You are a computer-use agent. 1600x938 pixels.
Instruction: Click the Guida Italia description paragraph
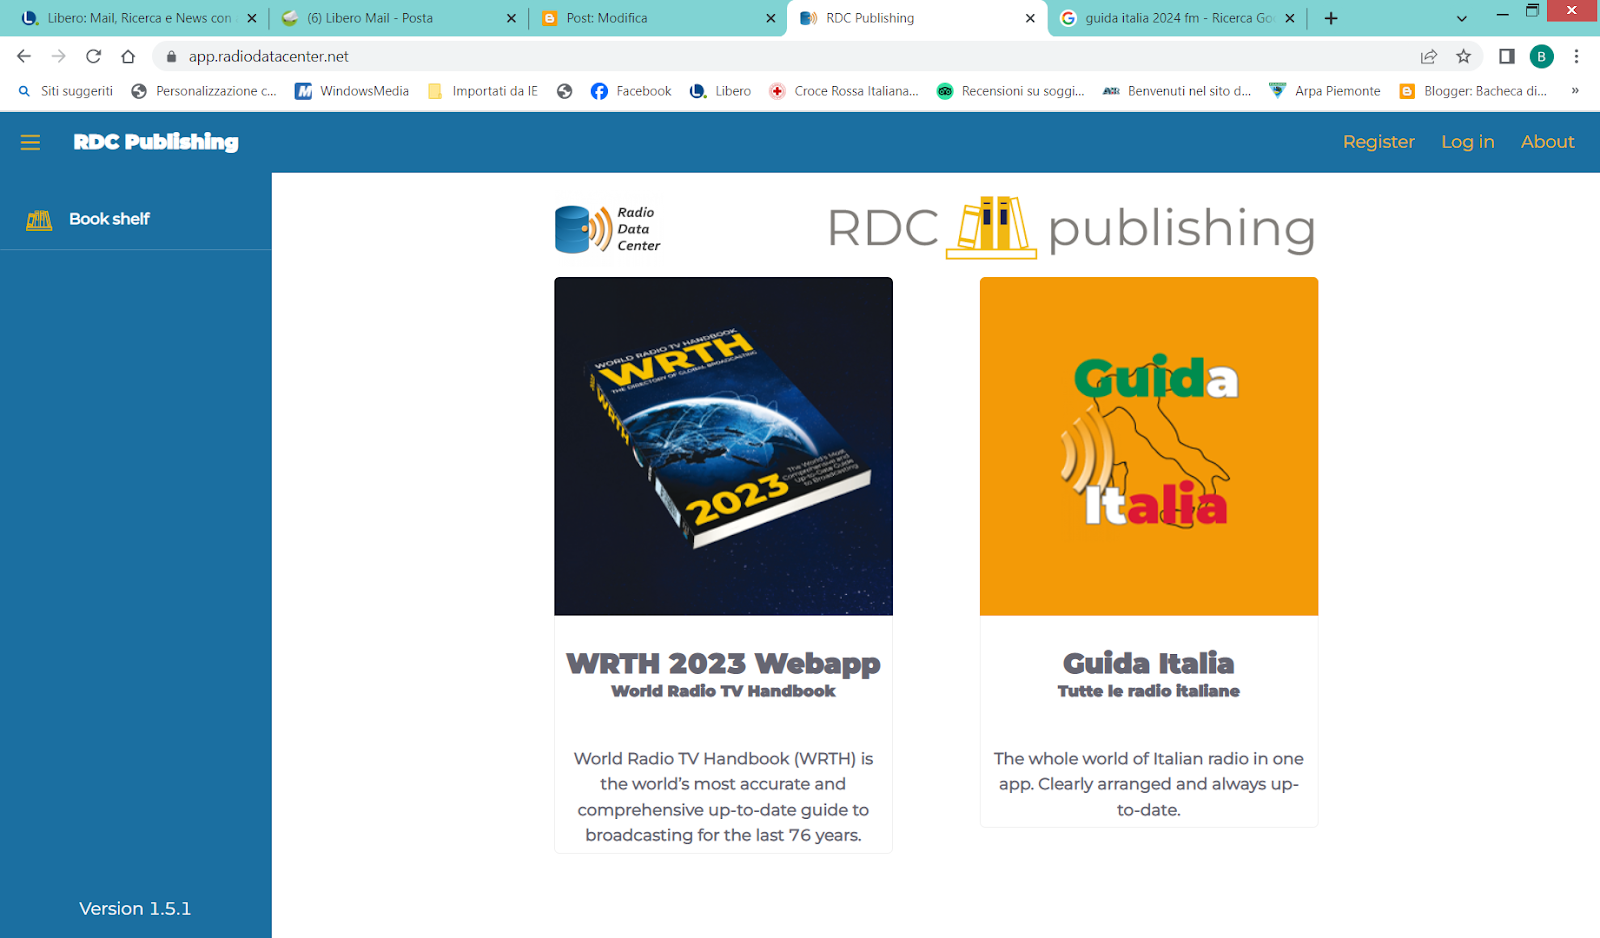pos(1149,784)
